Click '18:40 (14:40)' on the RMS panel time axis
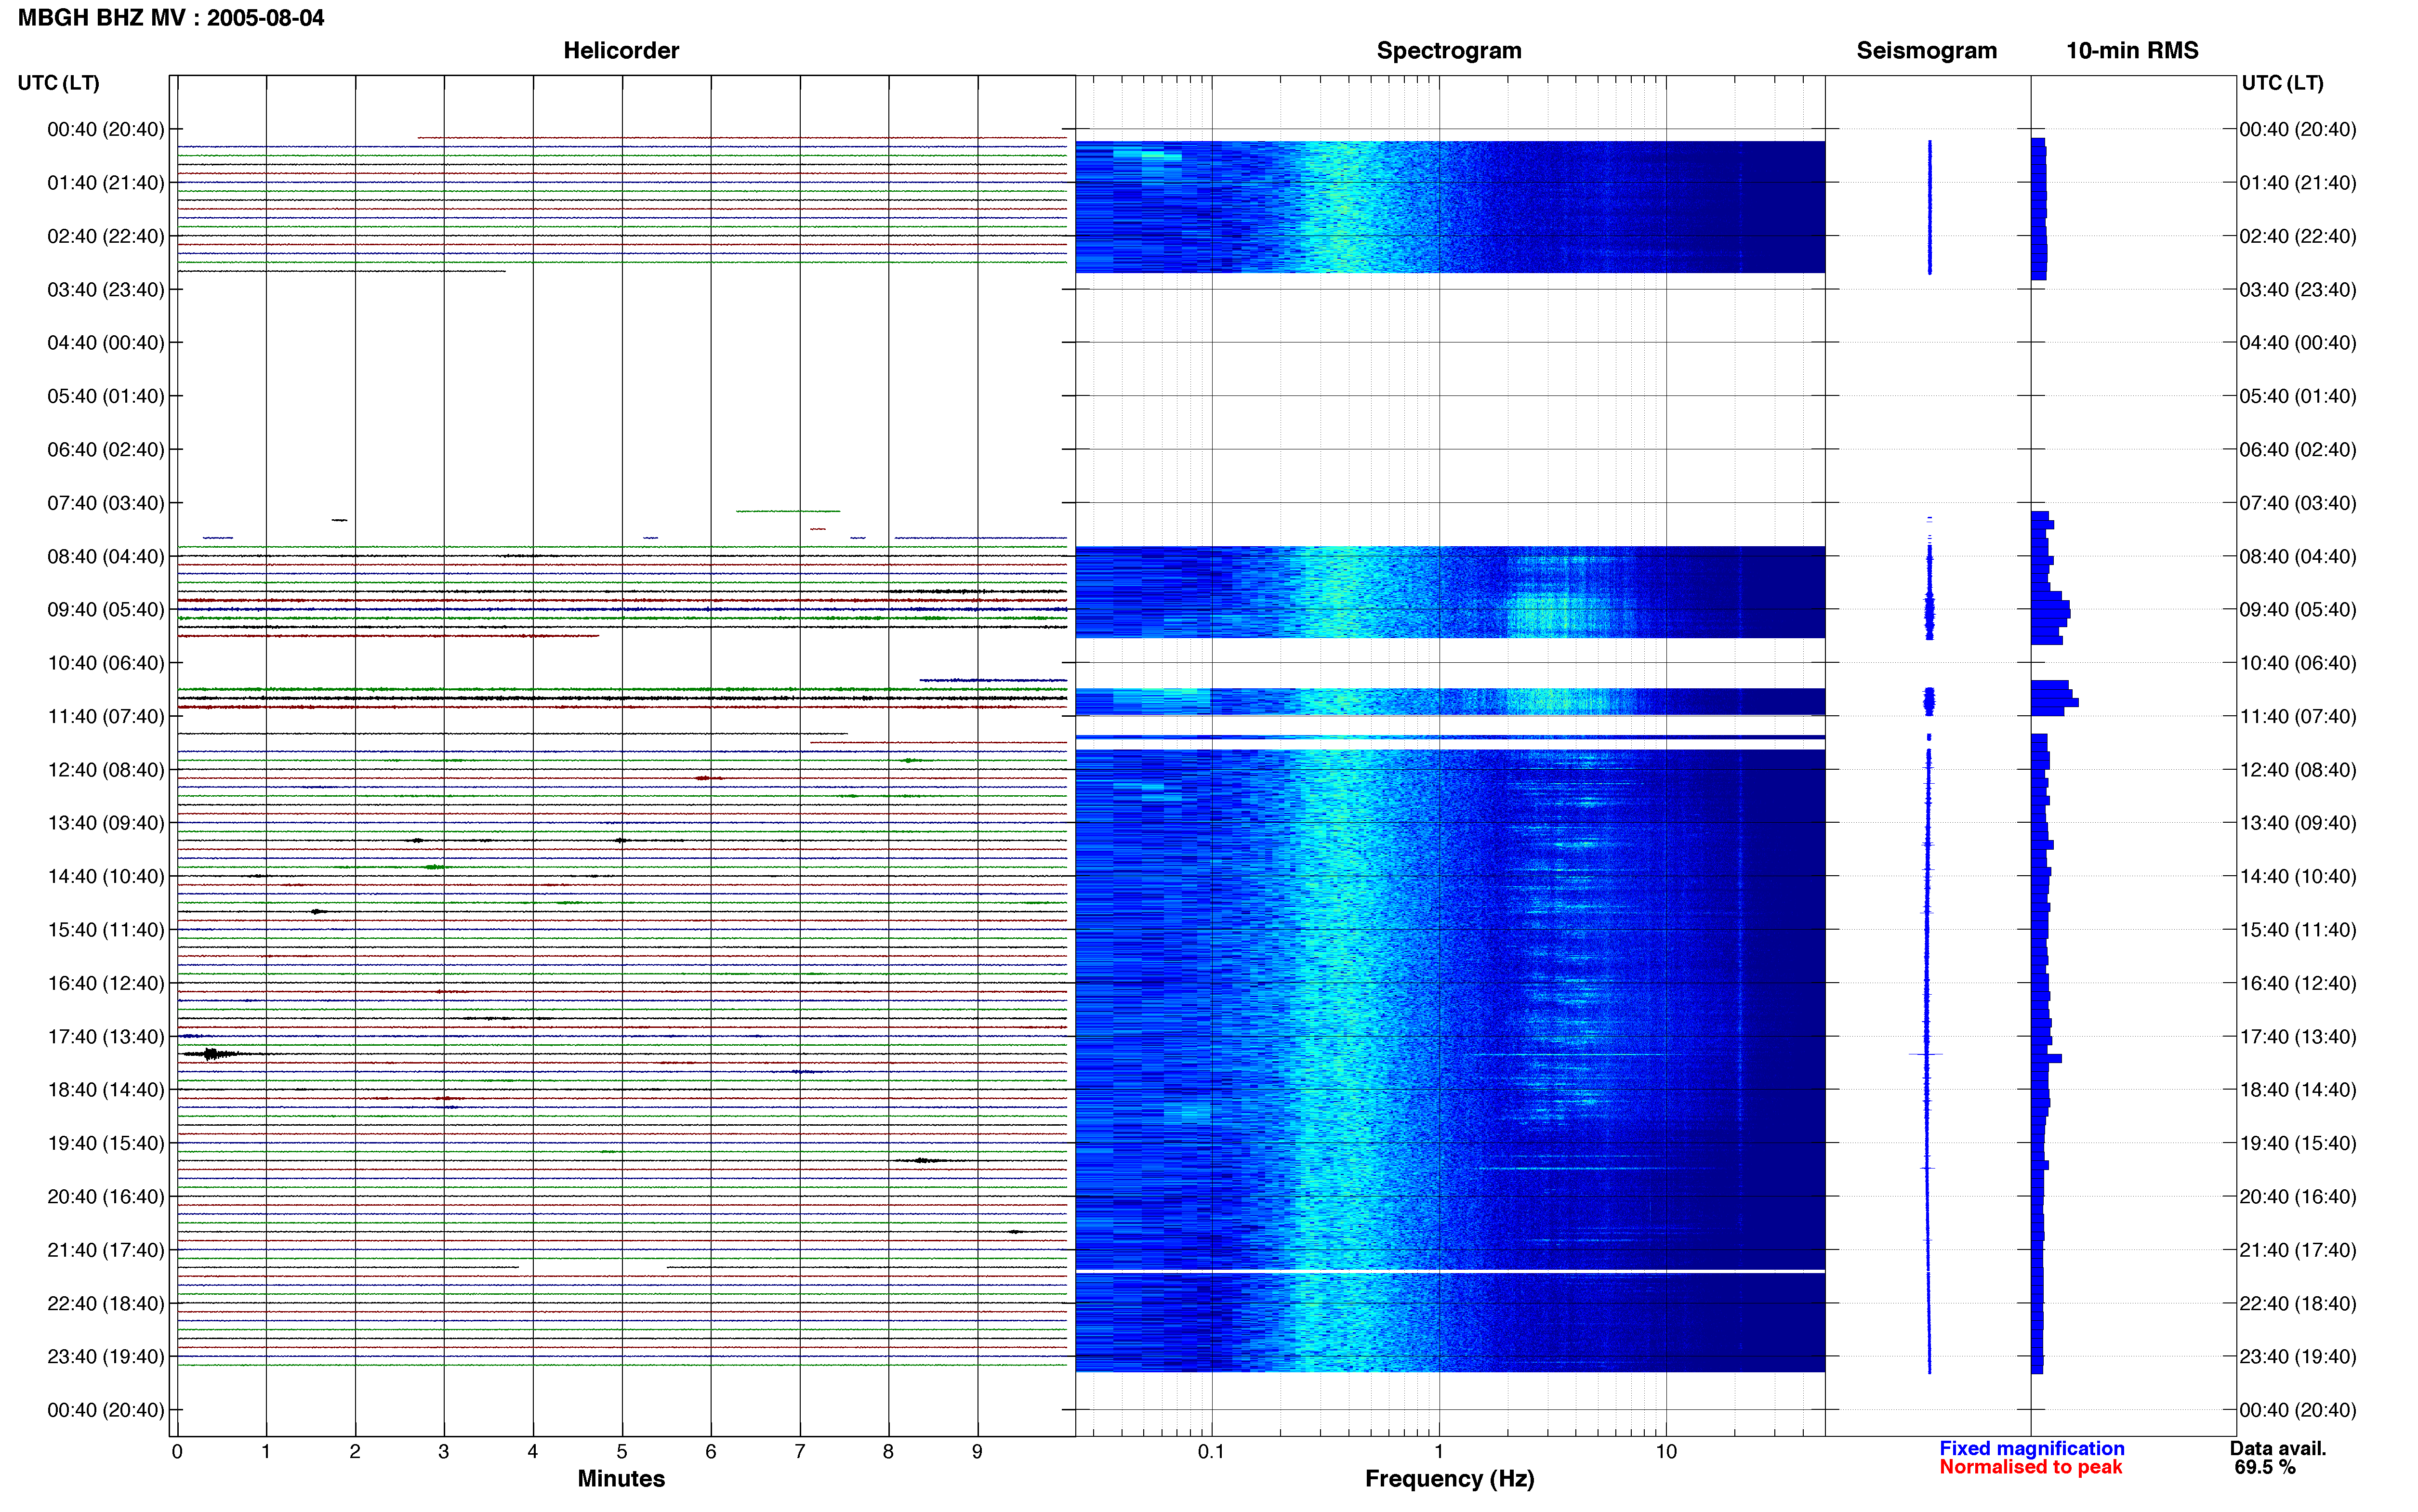The height and width of the screenshot is (1512, 2418). (x=2298, y=1090)
